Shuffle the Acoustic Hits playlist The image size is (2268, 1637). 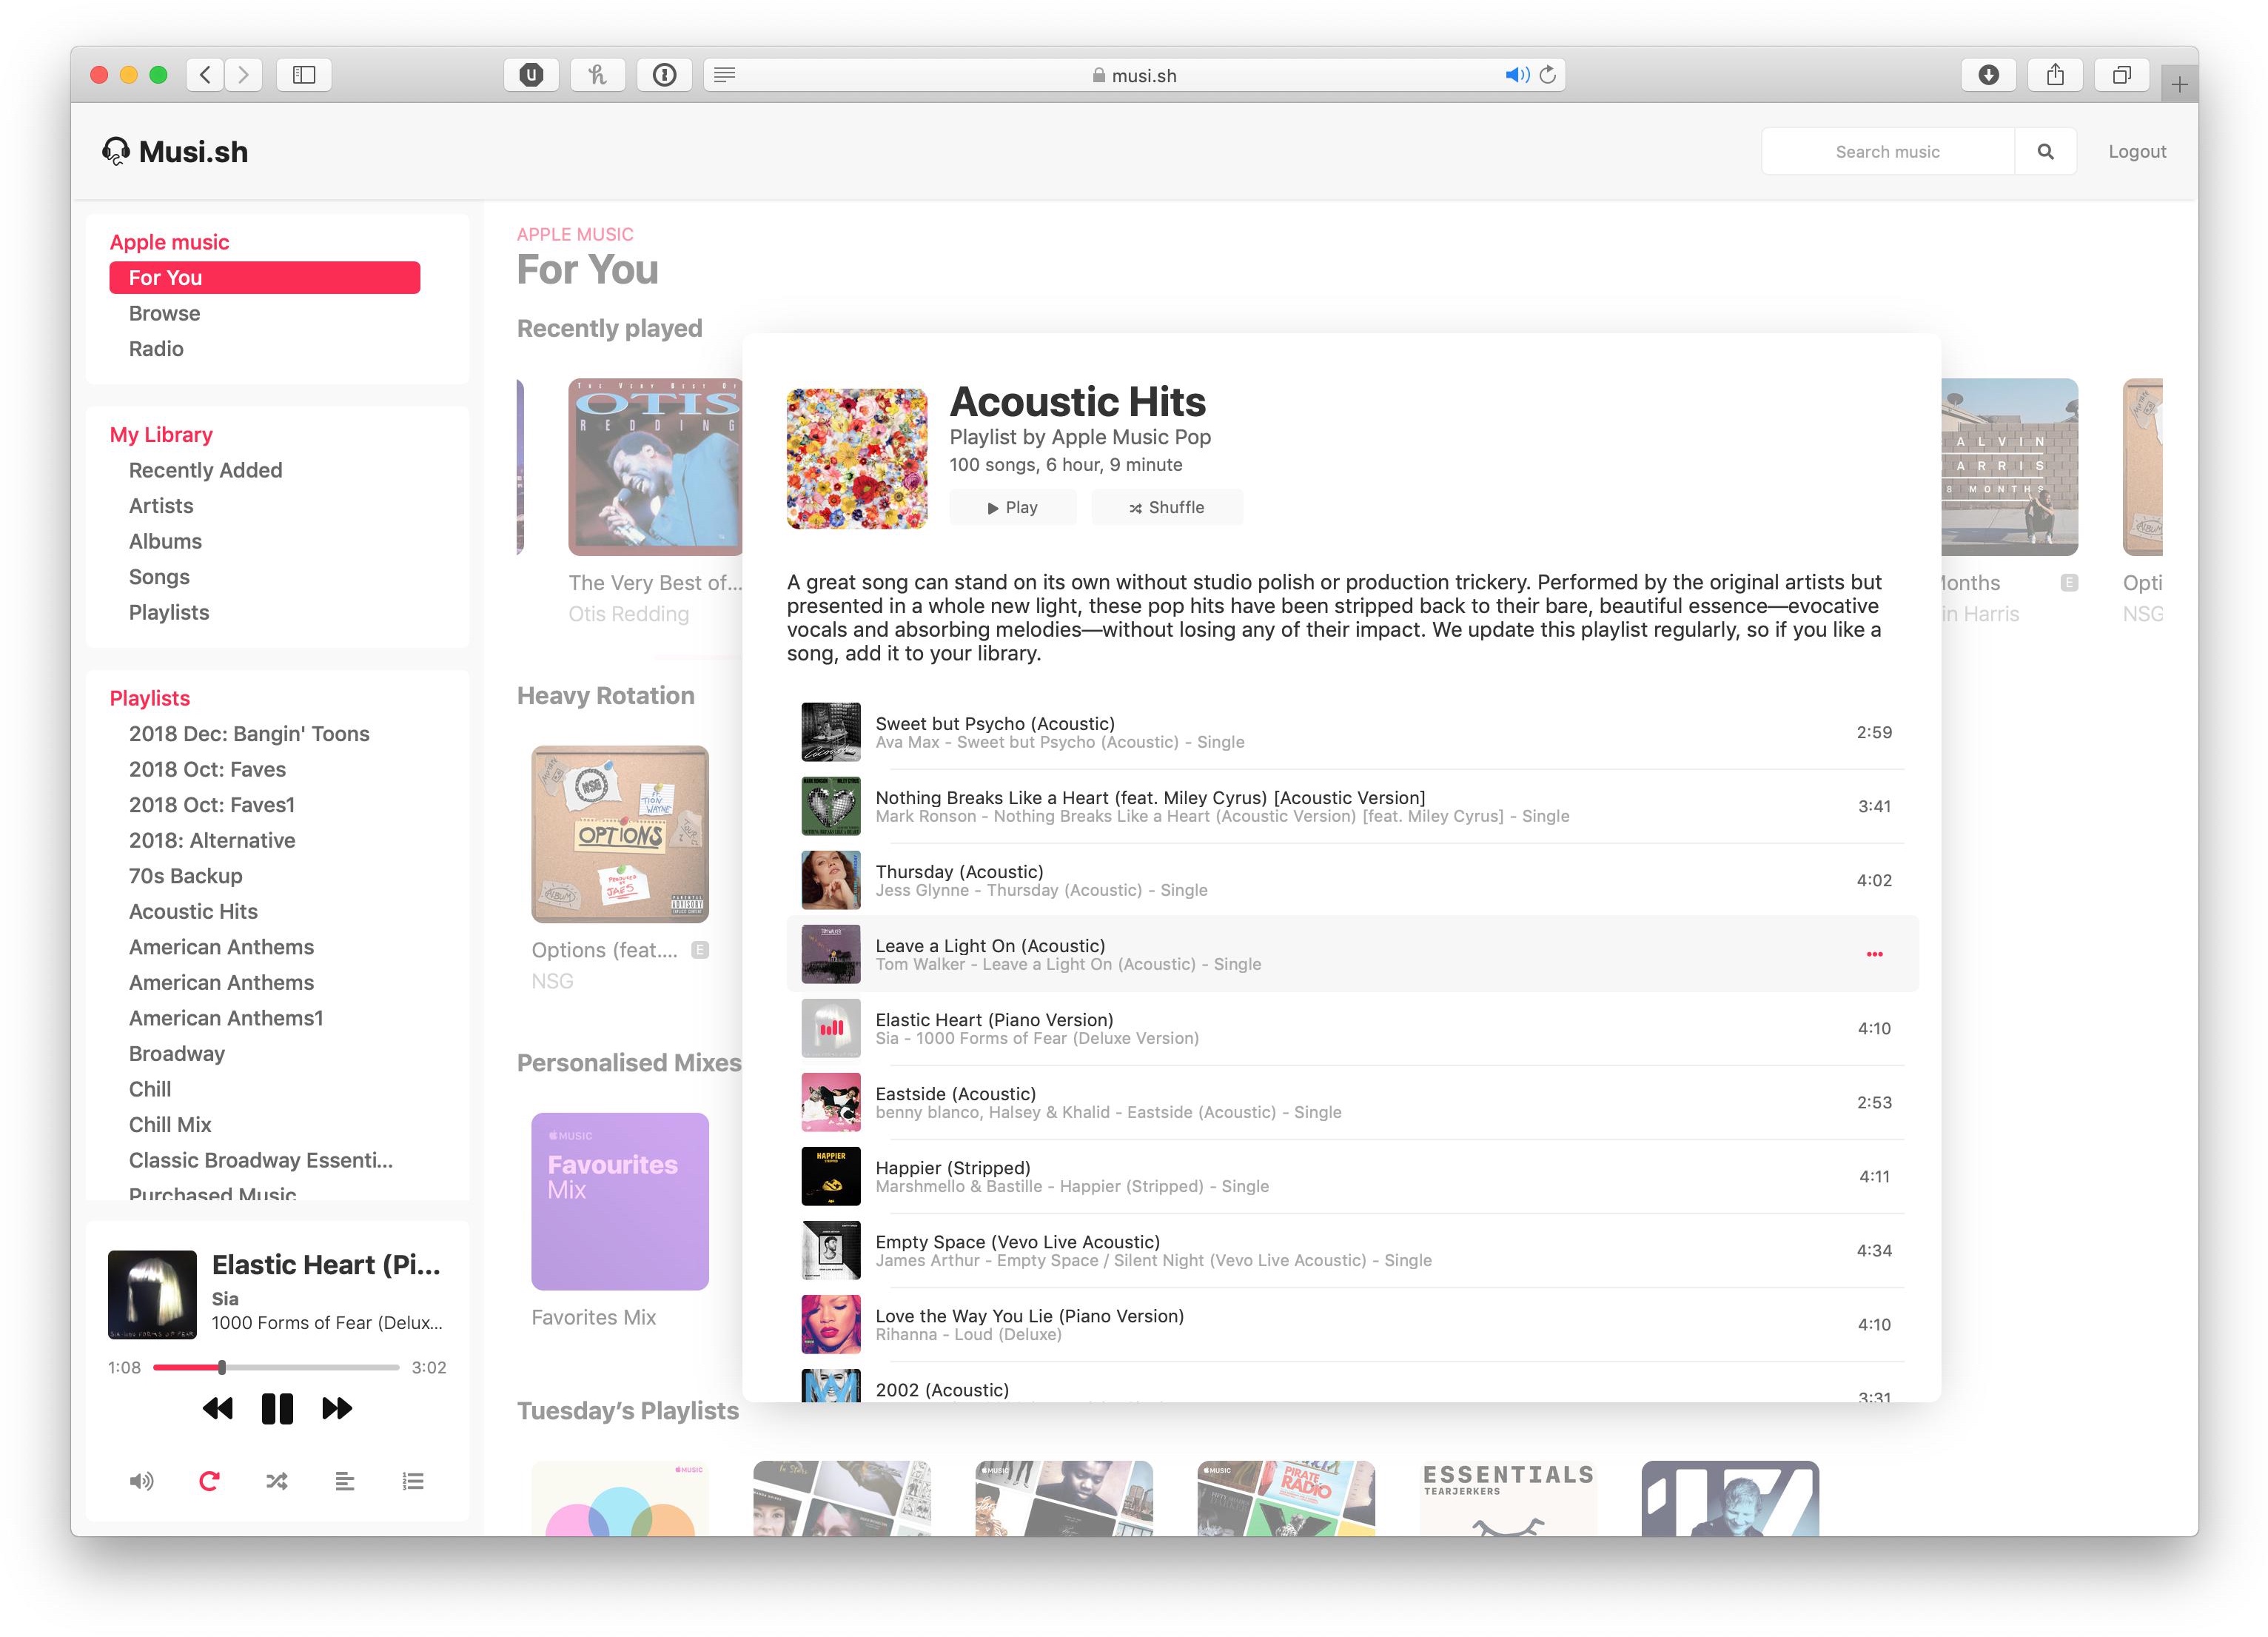[1167, 507]
